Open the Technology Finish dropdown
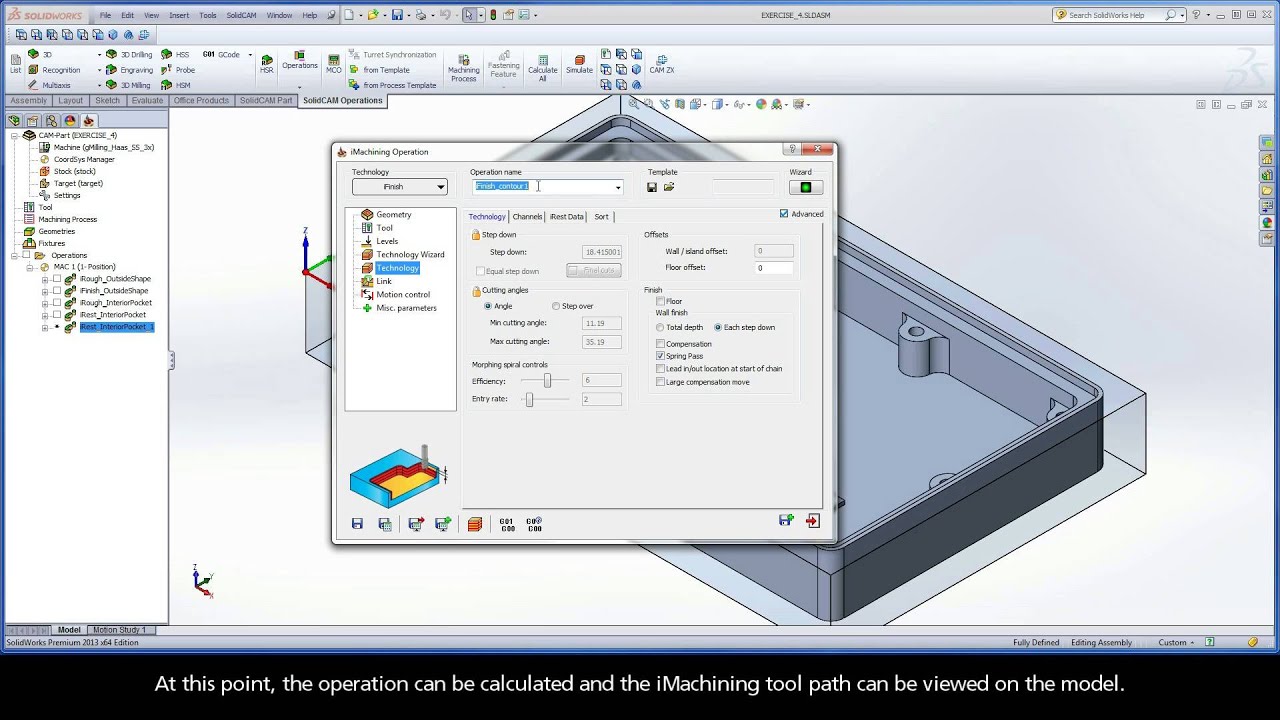The width and height of the screenshot is (1280, 720). [x=399, y=187]
